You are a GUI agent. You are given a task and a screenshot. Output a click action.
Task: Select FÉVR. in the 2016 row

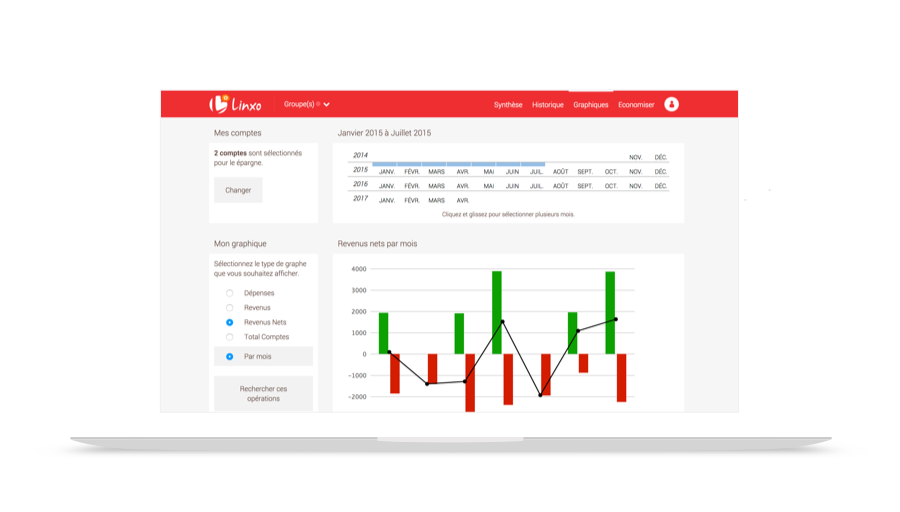[x=412, y=186]
